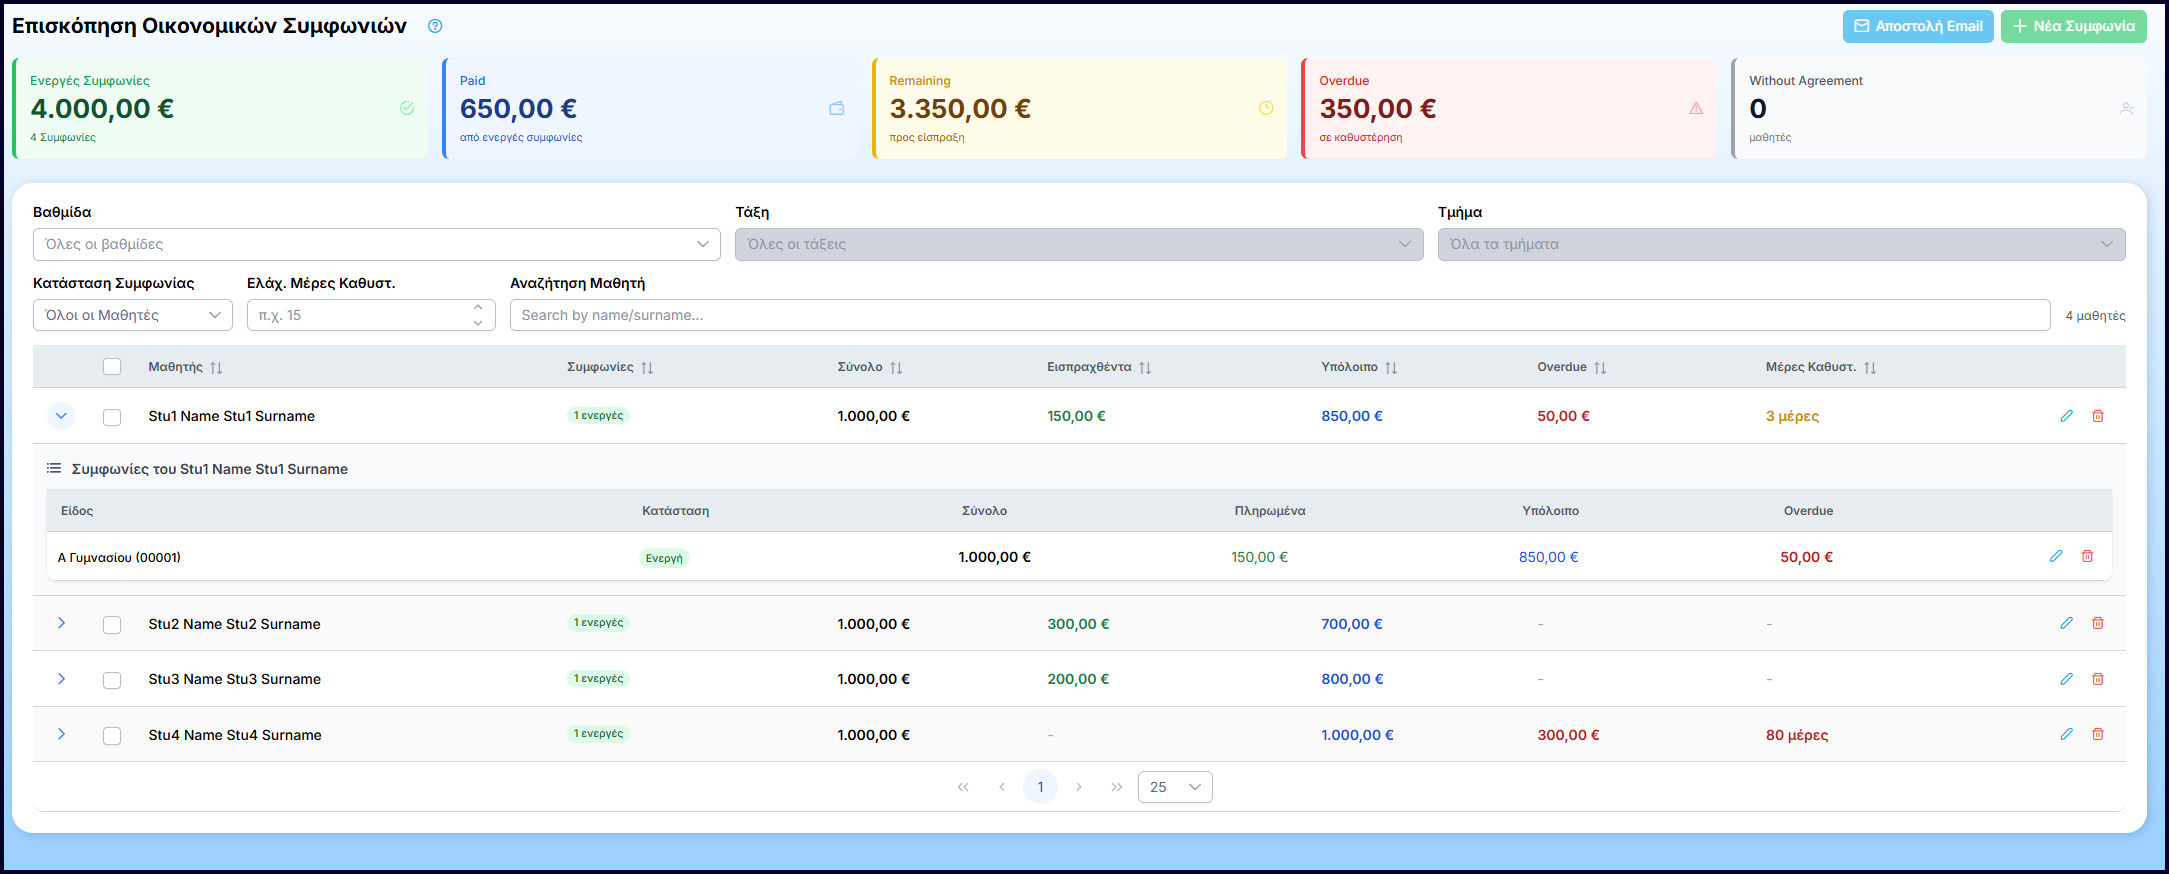Open the rows-per-page 25 selector
This screenshot has width=2169, height=874.
(x=1174, y=787)
